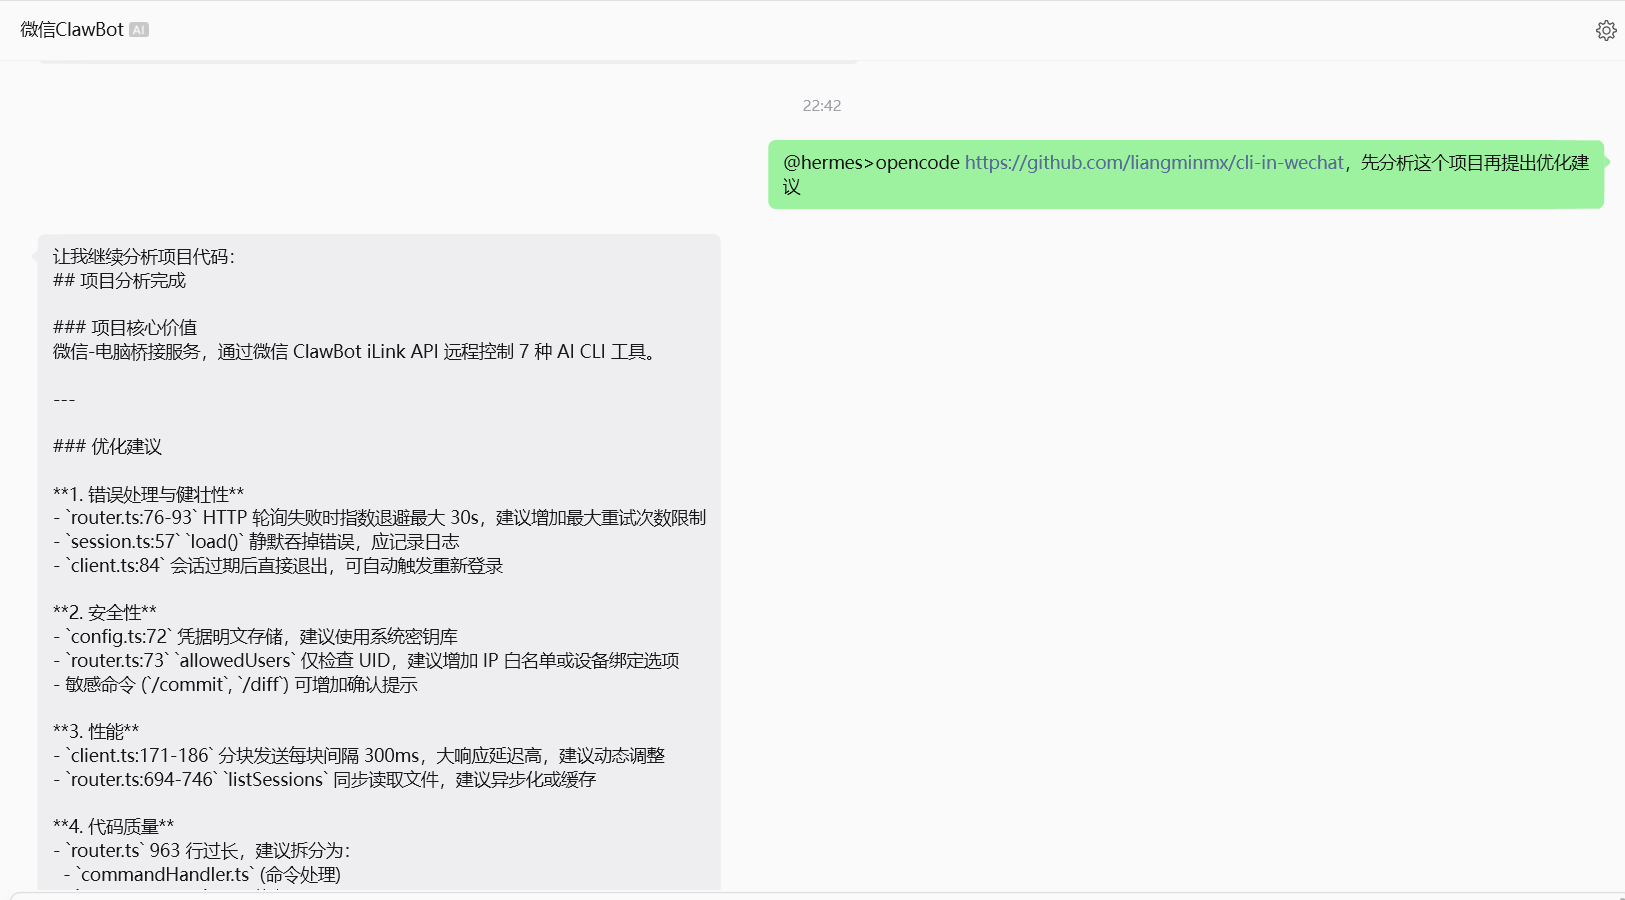Click the 微信ClawBot chat title
Image resolution: width=1625 pixels, height=900 pixels.
point(72,30)
